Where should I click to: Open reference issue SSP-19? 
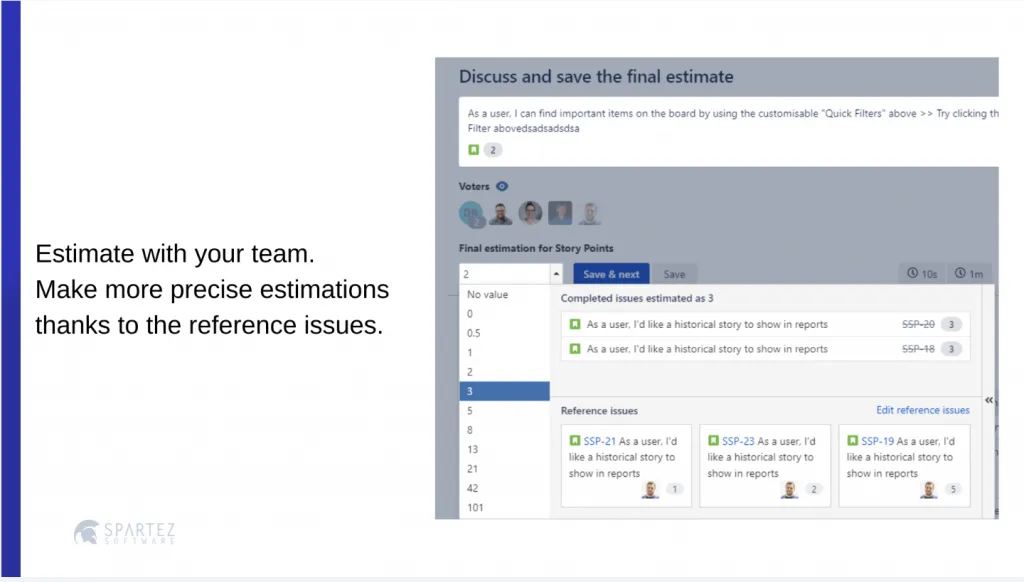pos(877,441)
